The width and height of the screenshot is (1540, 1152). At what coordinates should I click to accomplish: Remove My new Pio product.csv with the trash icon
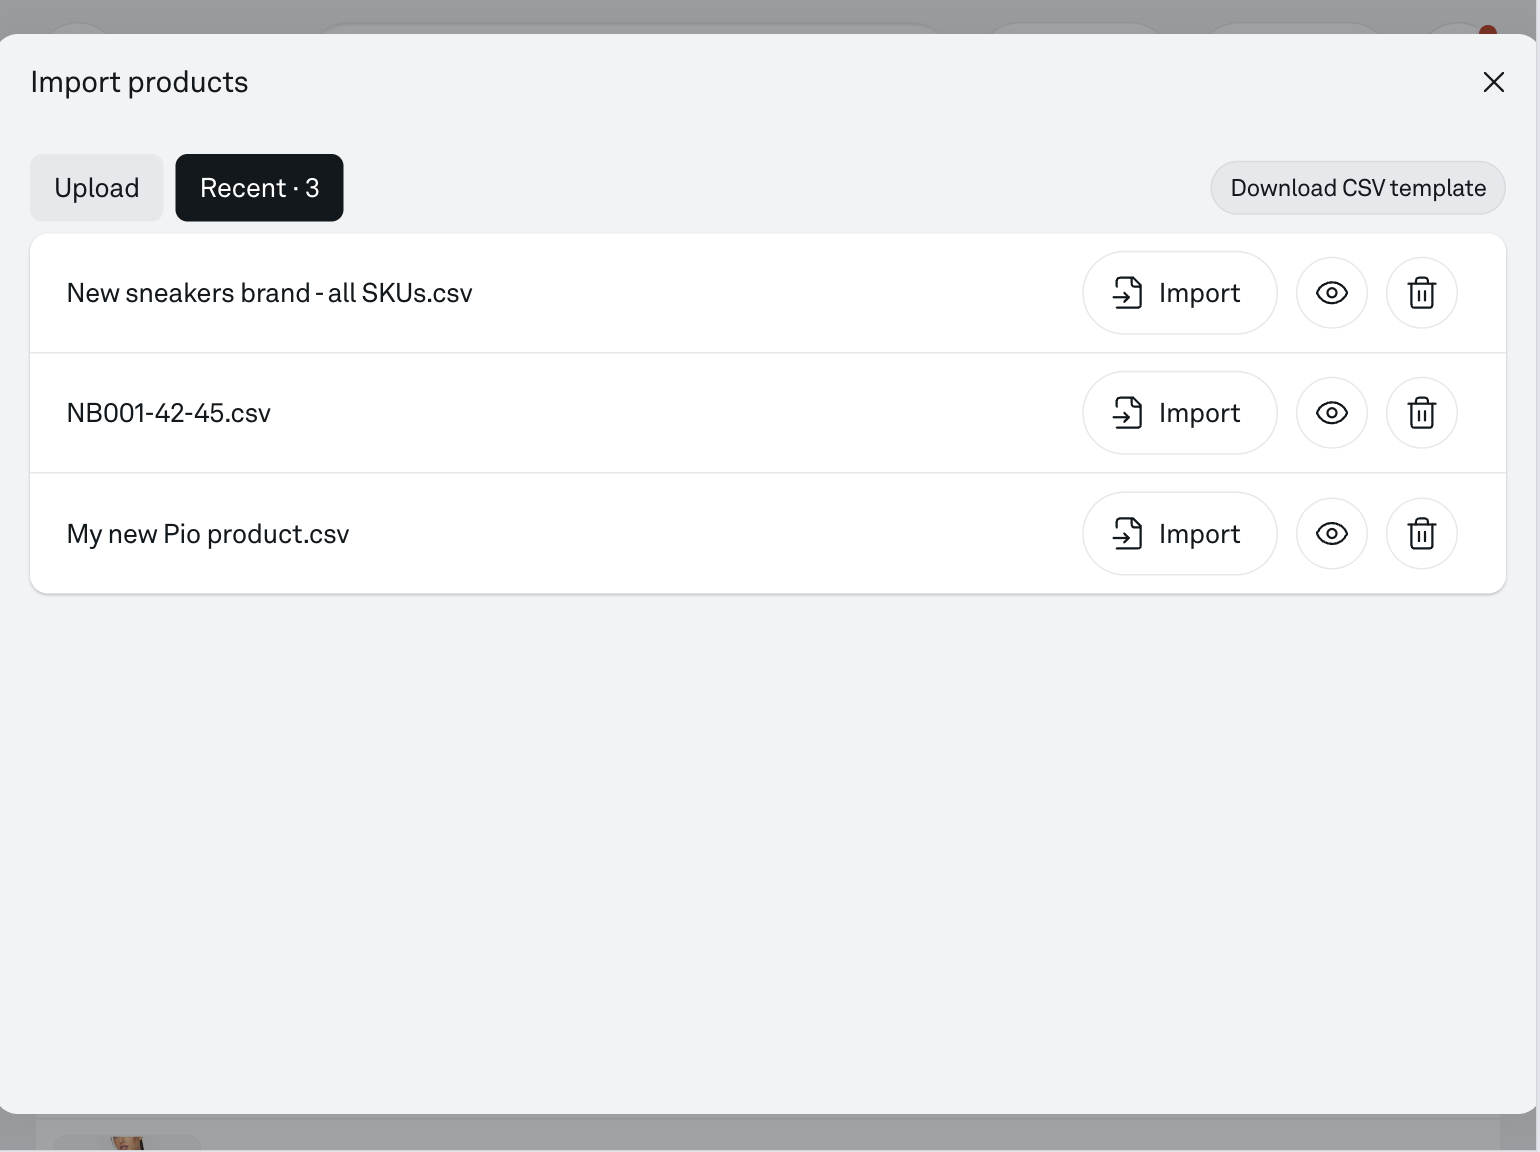point(1421,534)
